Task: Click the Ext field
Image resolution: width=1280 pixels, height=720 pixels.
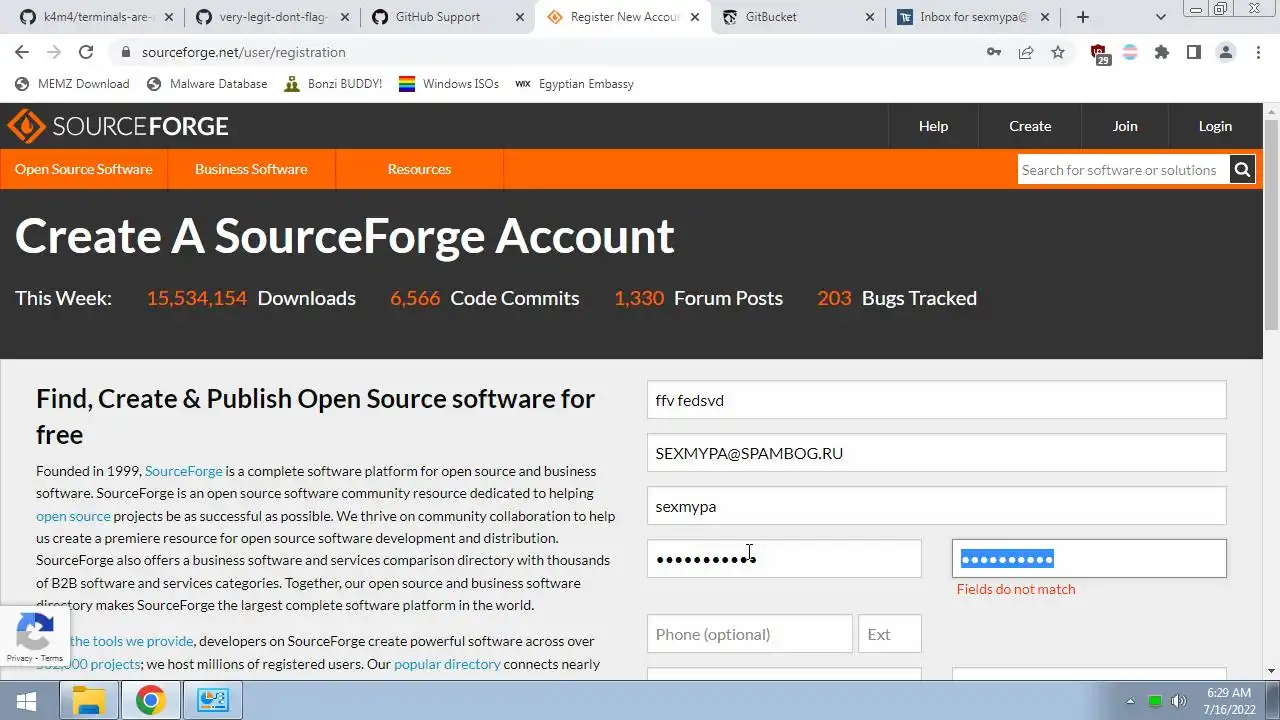Action: (889, 634)
